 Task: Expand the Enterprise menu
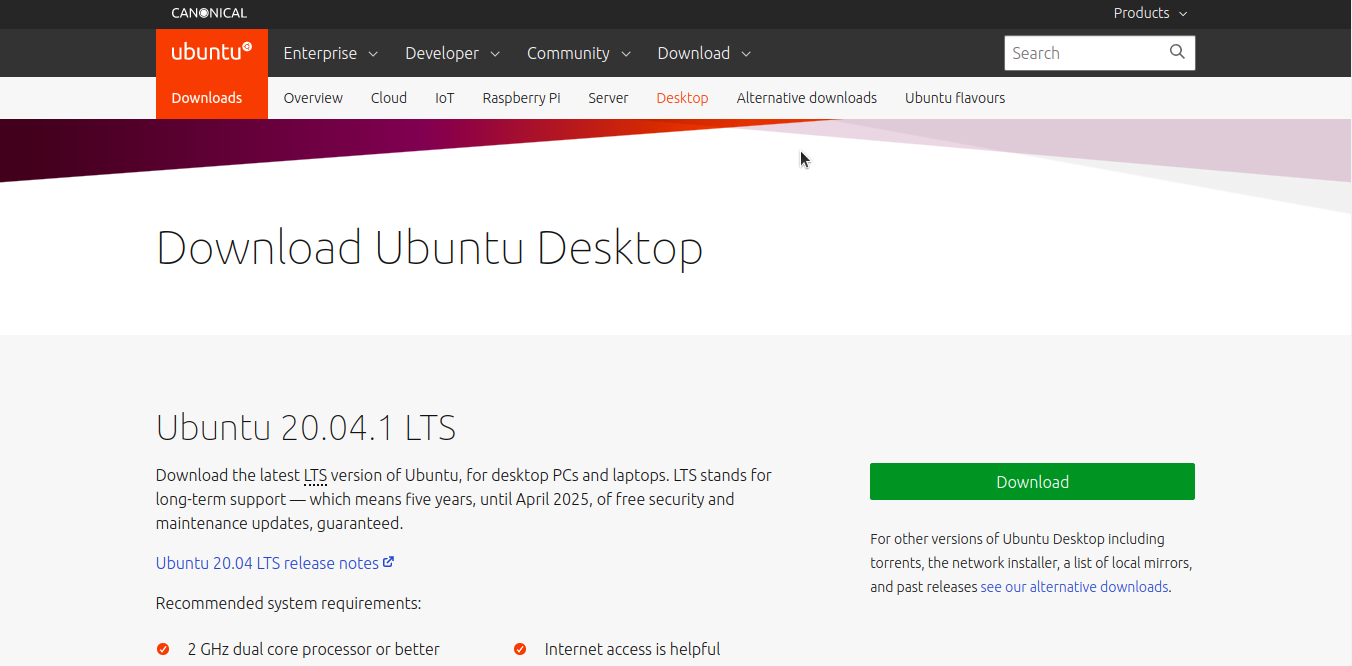point(330,53)
